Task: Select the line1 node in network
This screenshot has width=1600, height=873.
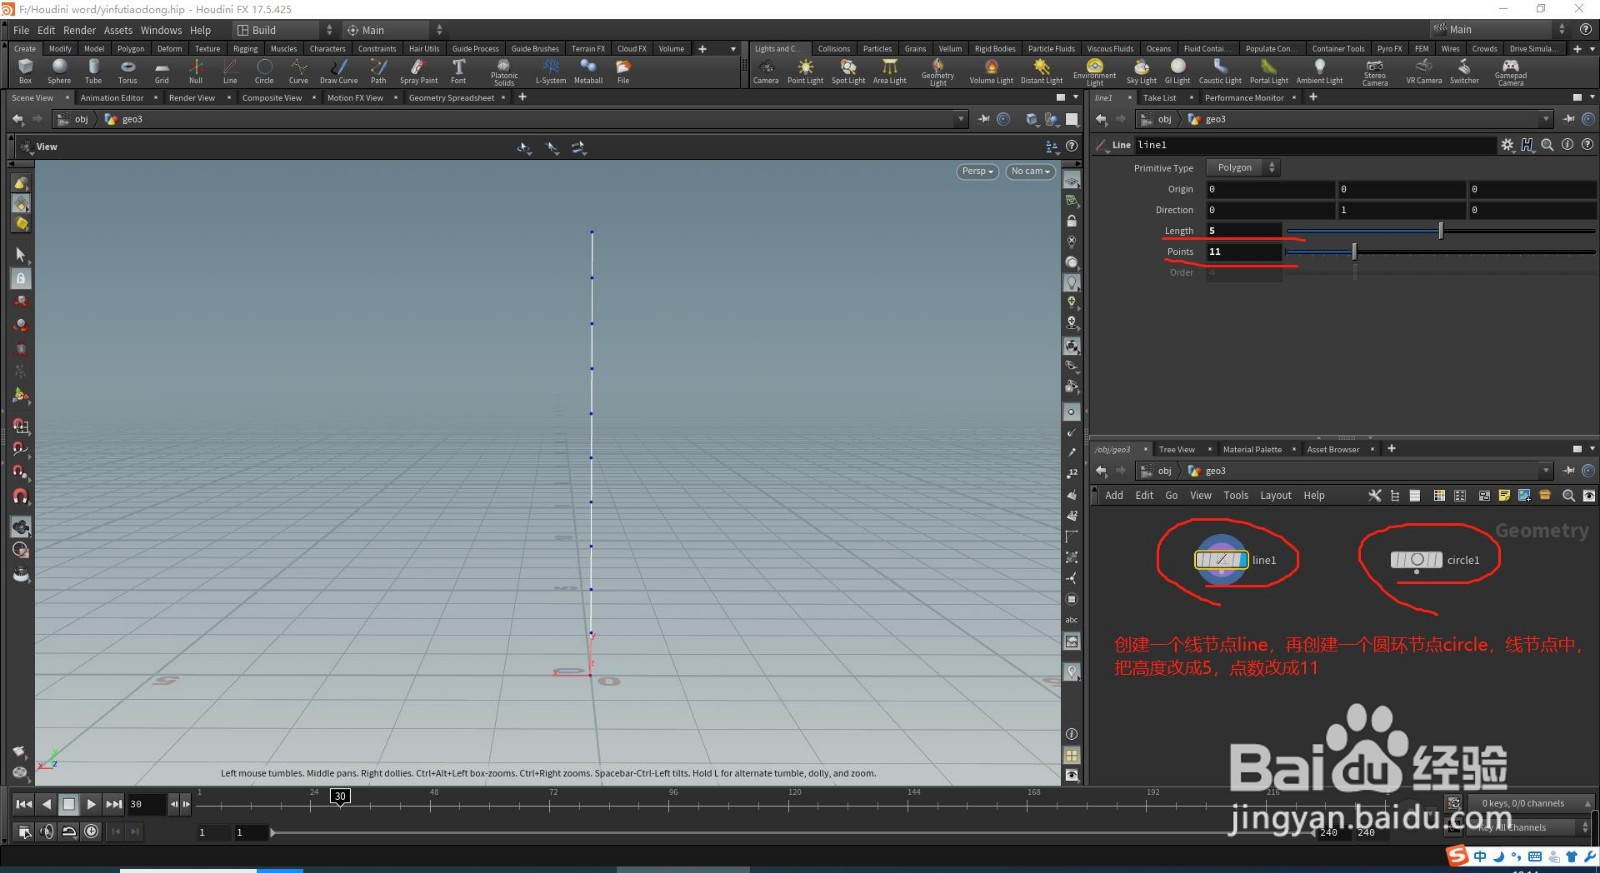Action: (1221, 560)
